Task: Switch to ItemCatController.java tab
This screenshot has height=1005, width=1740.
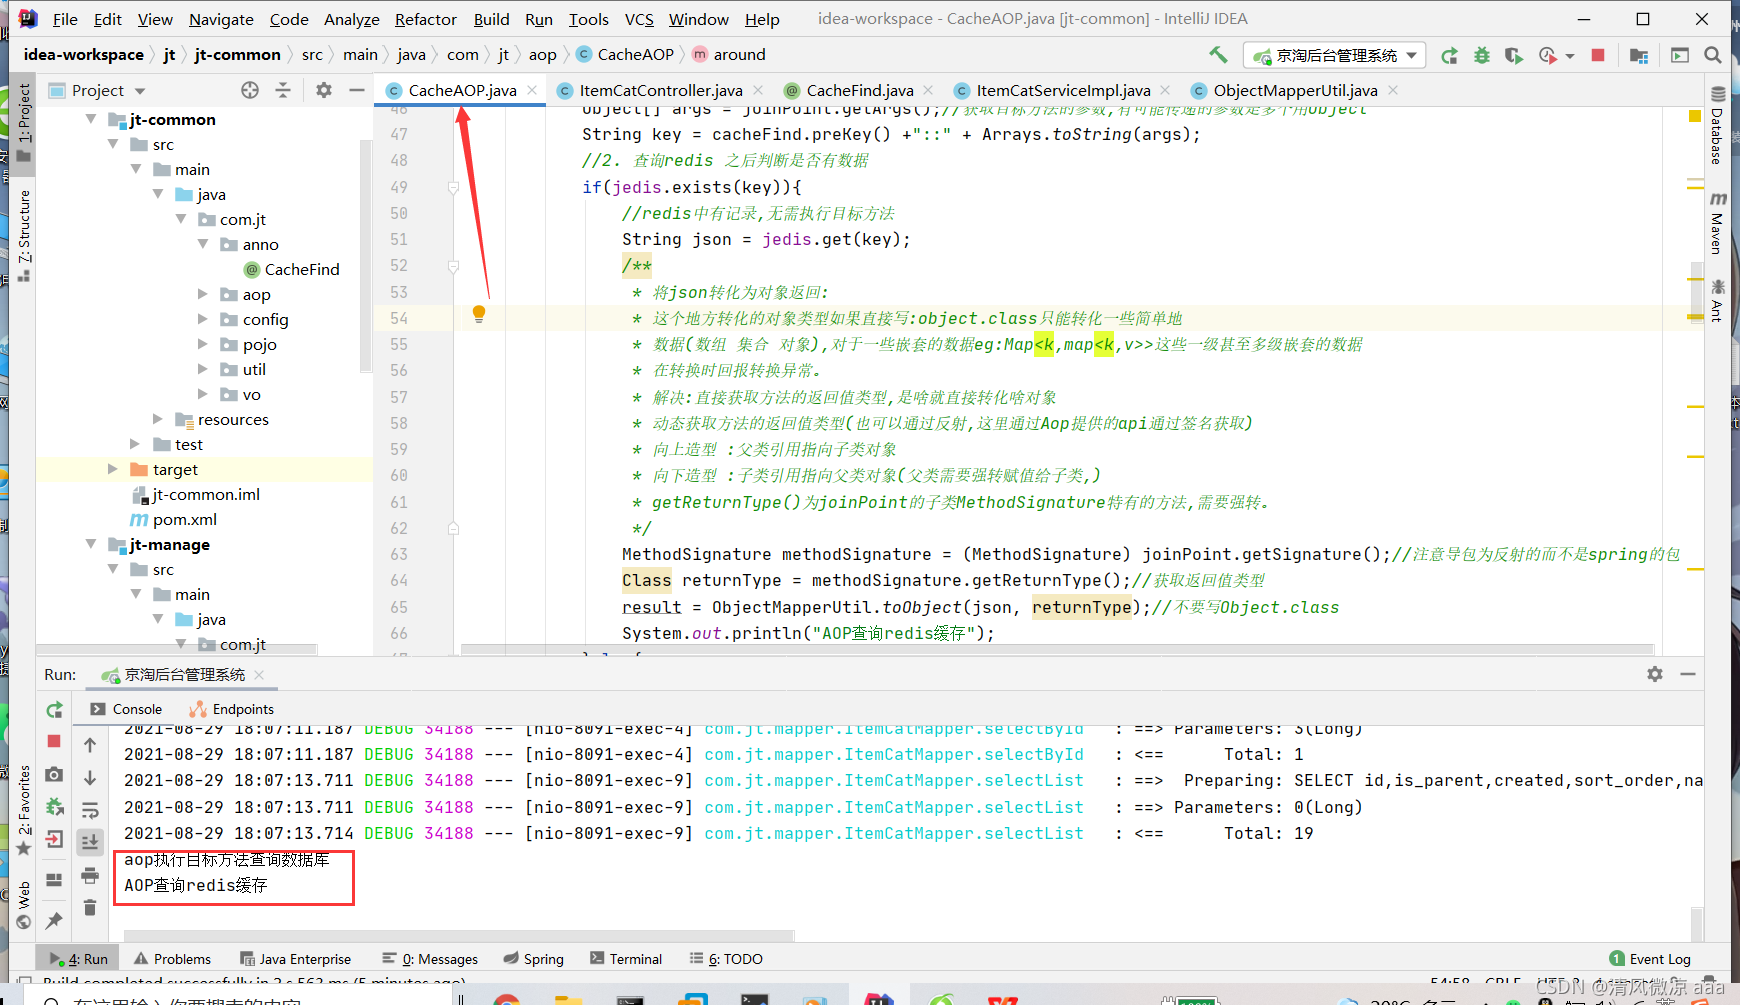Action: (x=661, y=90)
